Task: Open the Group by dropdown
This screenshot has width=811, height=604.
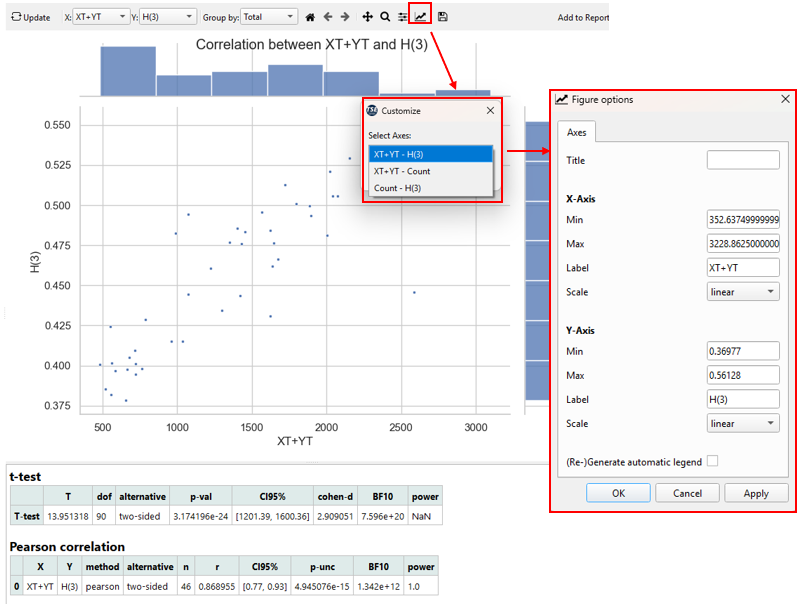Action: coord(264,16)
